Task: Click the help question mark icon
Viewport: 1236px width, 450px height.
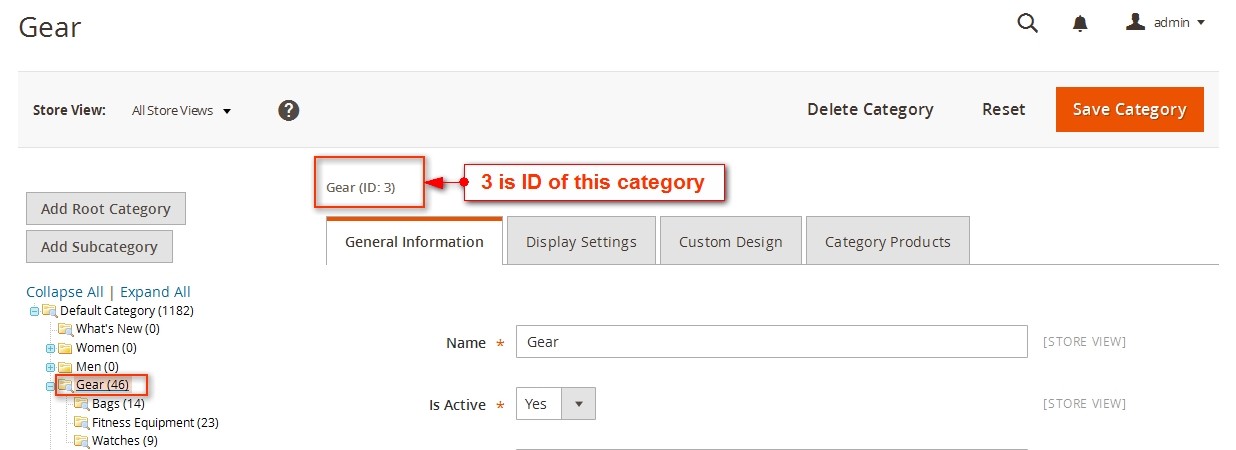Action: coord(289,110)
